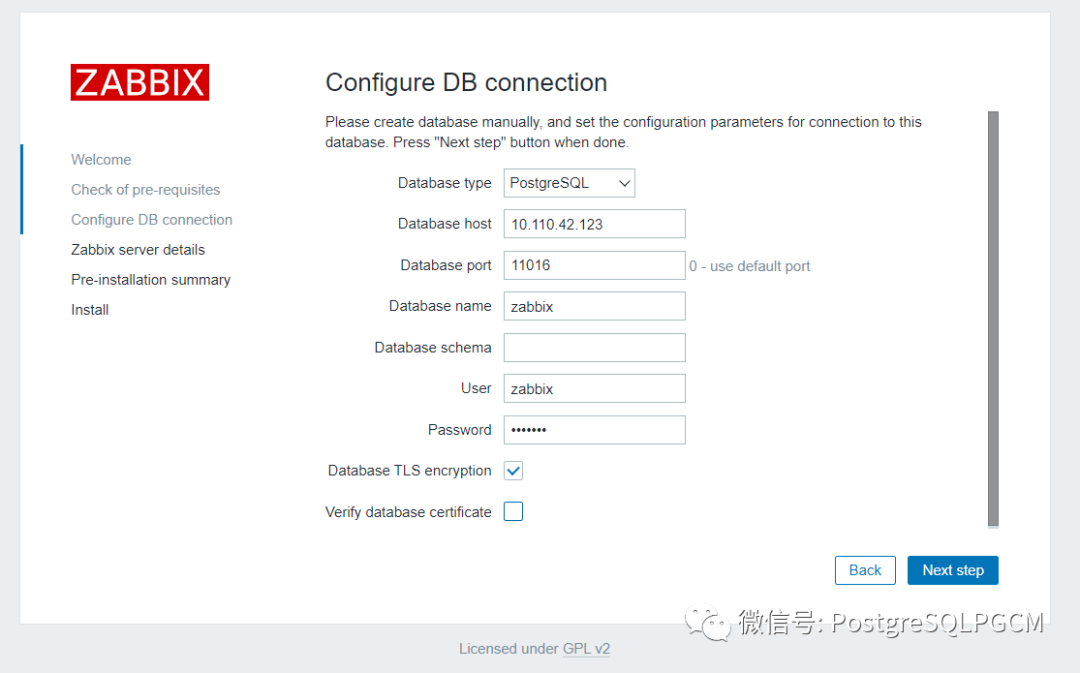Click the Password field
The height and width of the screenshot is (673, 1080).
click(x=594, y=430)
